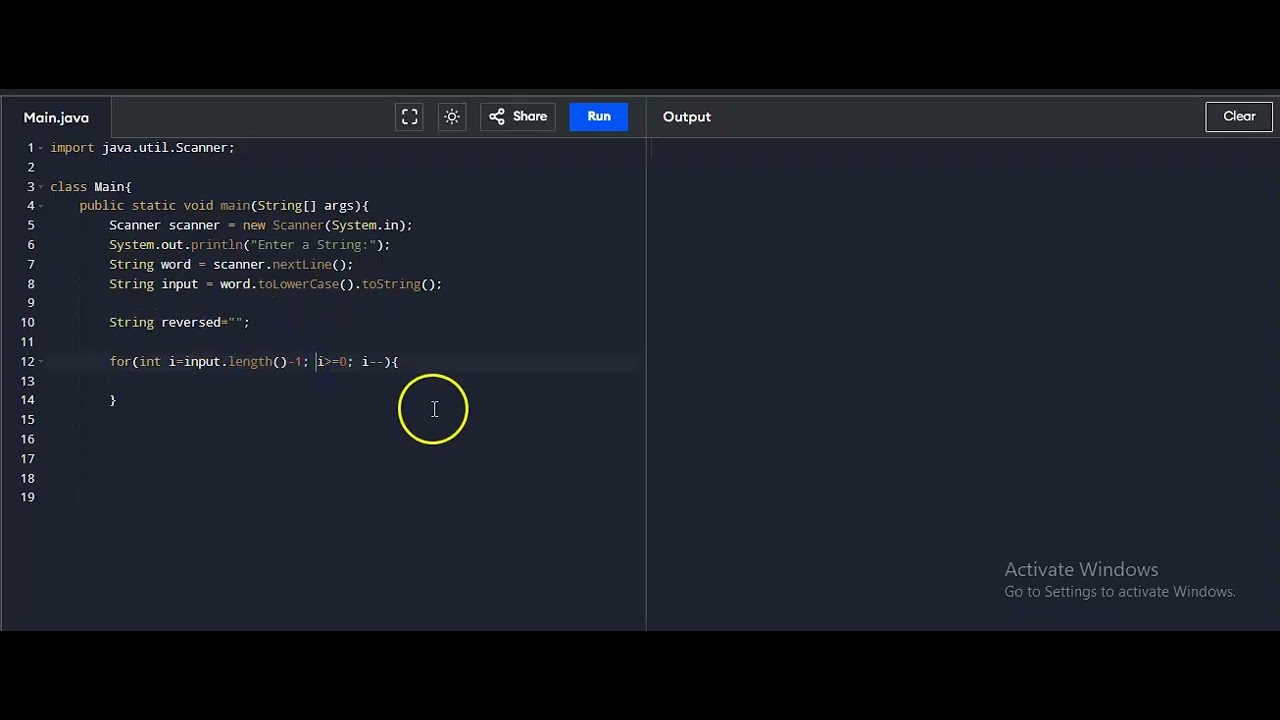This screenshot has height=720, width=1280.
Task: Click the closing brace on line 14
Action: point(113,400)
